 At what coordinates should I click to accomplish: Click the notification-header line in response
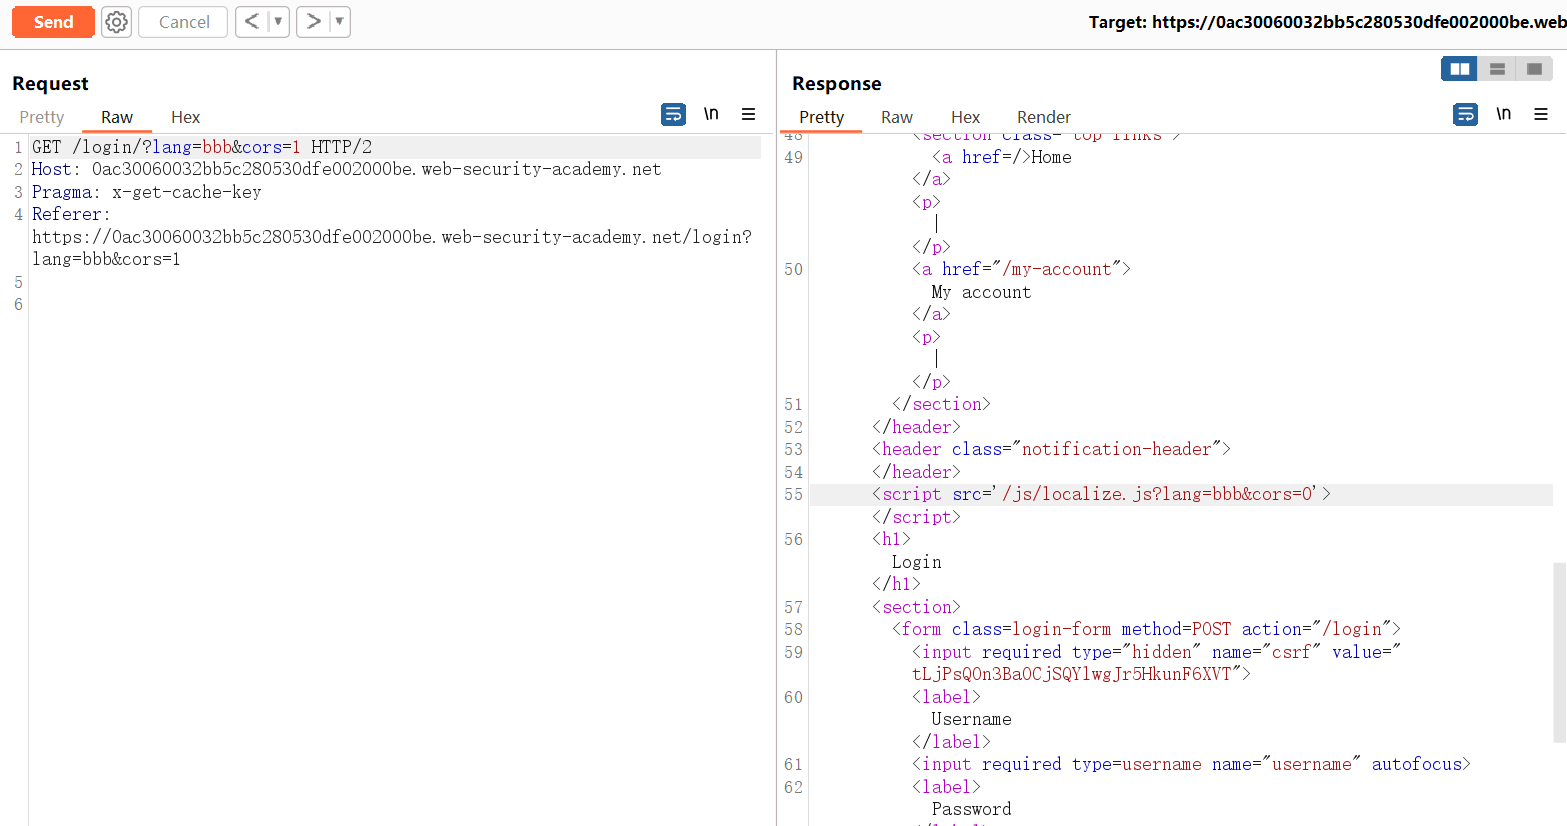(1051, 449)
